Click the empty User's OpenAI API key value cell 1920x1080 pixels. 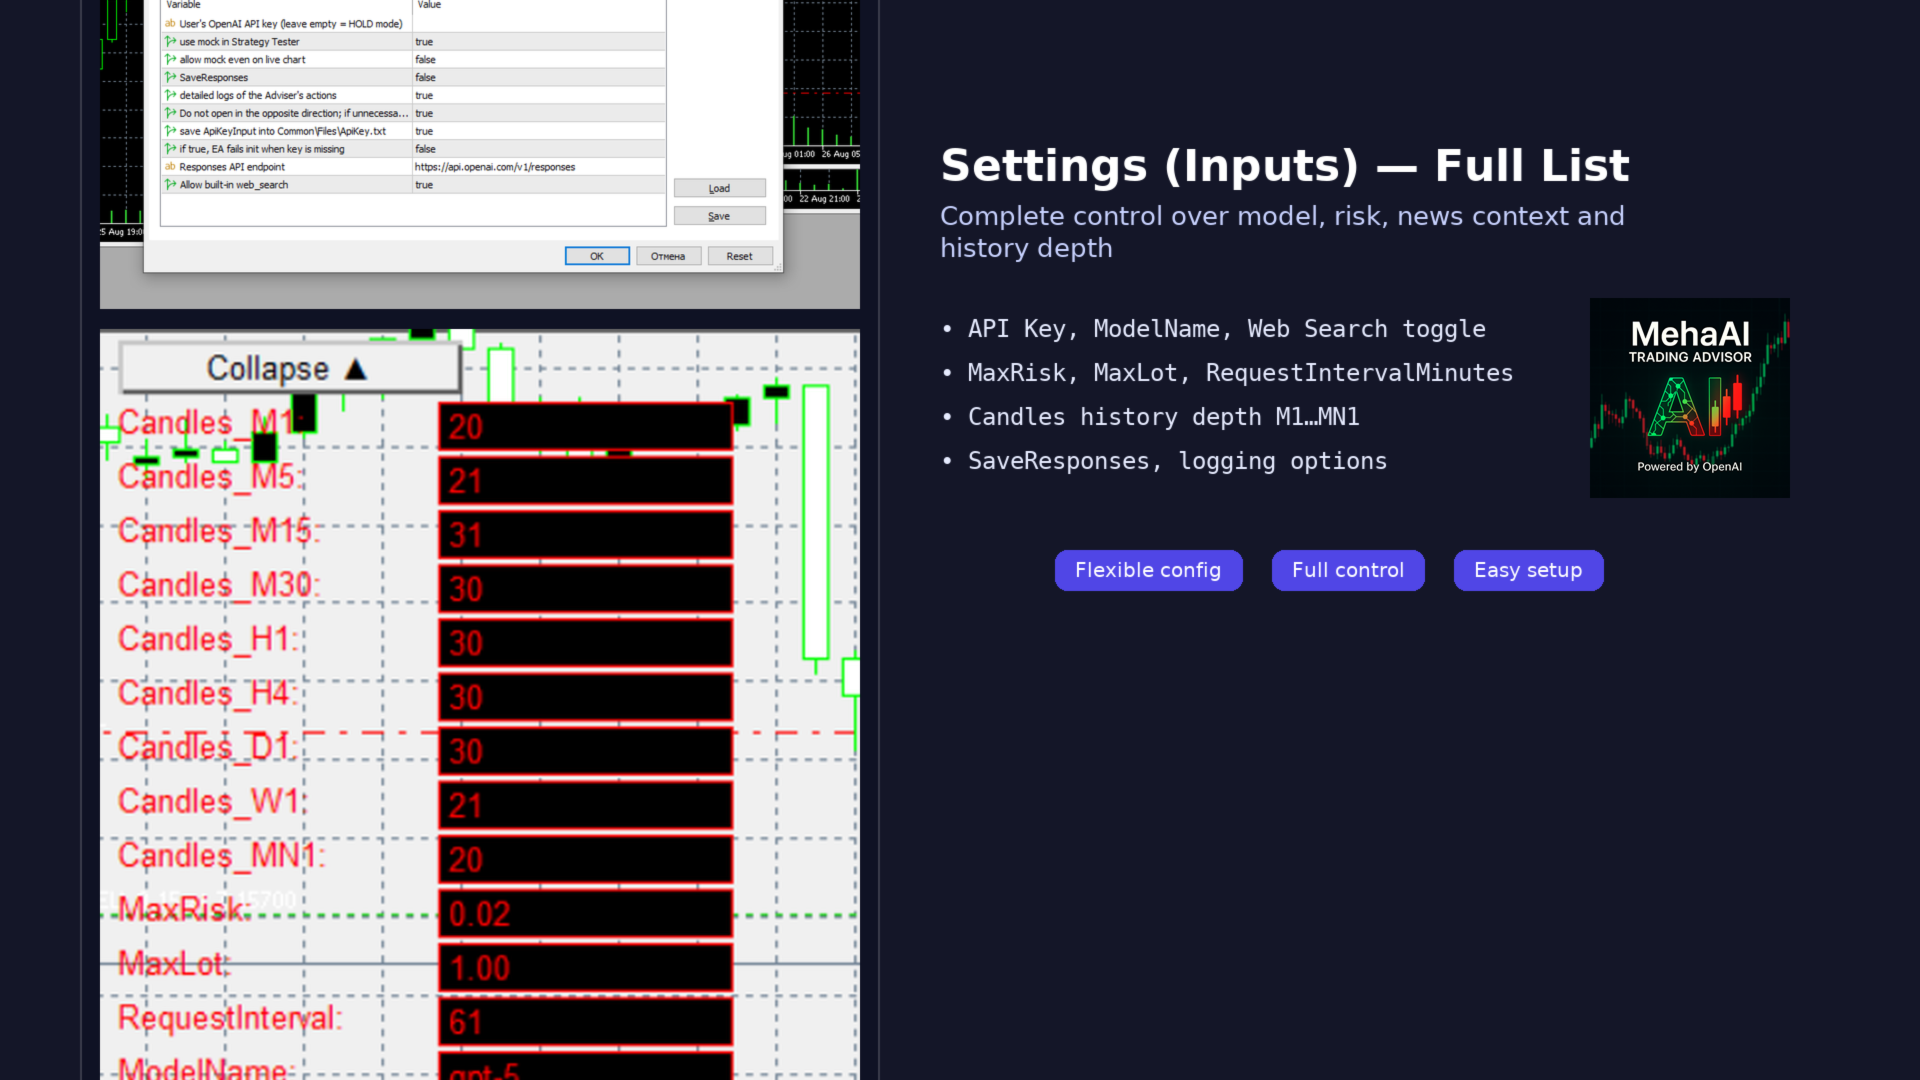[x=539, y=24]
